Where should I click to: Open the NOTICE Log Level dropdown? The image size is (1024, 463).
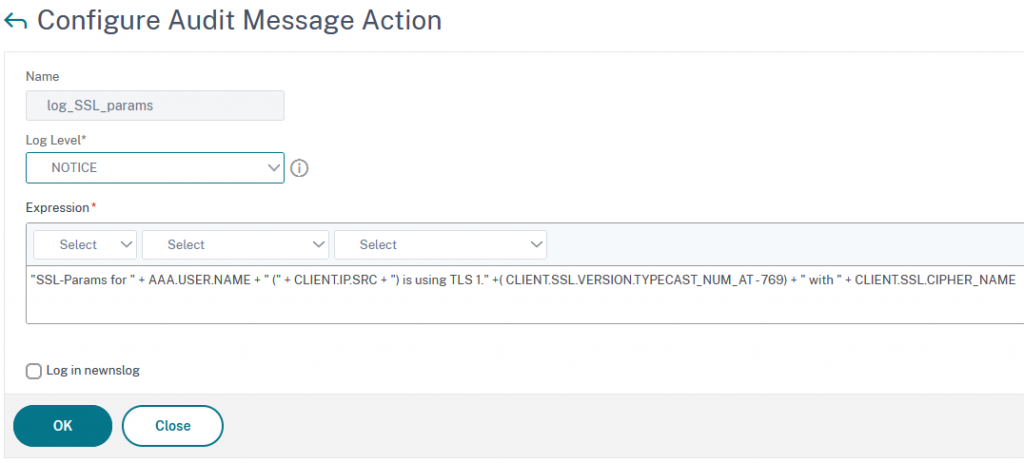155,168
